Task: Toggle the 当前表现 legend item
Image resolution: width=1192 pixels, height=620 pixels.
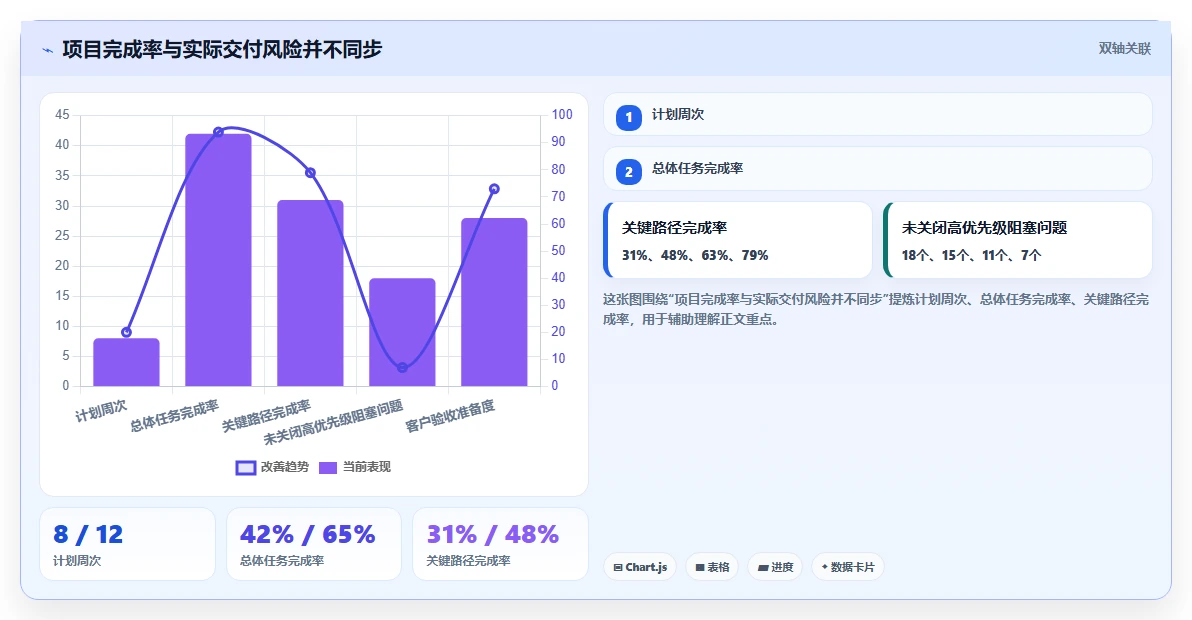Action: (x=354, y=467)
